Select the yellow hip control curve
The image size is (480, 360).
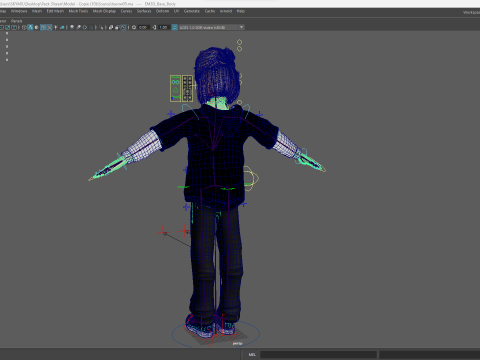[x=251, y=178]
